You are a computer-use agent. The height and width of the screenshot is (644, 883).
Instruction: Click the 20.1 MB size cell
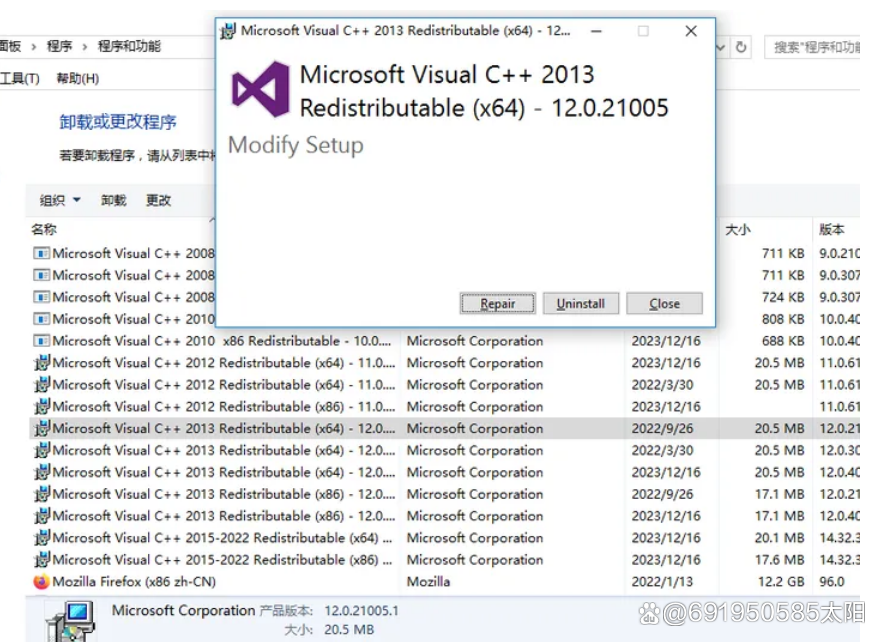[x=779, y=538]
